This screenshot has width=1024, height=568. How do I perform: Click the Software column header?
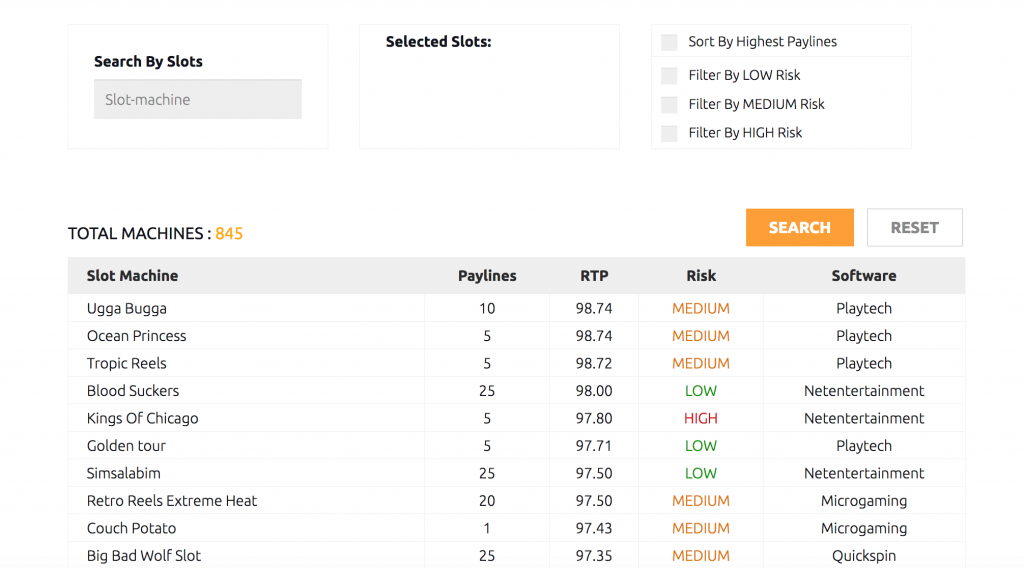[863, 276]
